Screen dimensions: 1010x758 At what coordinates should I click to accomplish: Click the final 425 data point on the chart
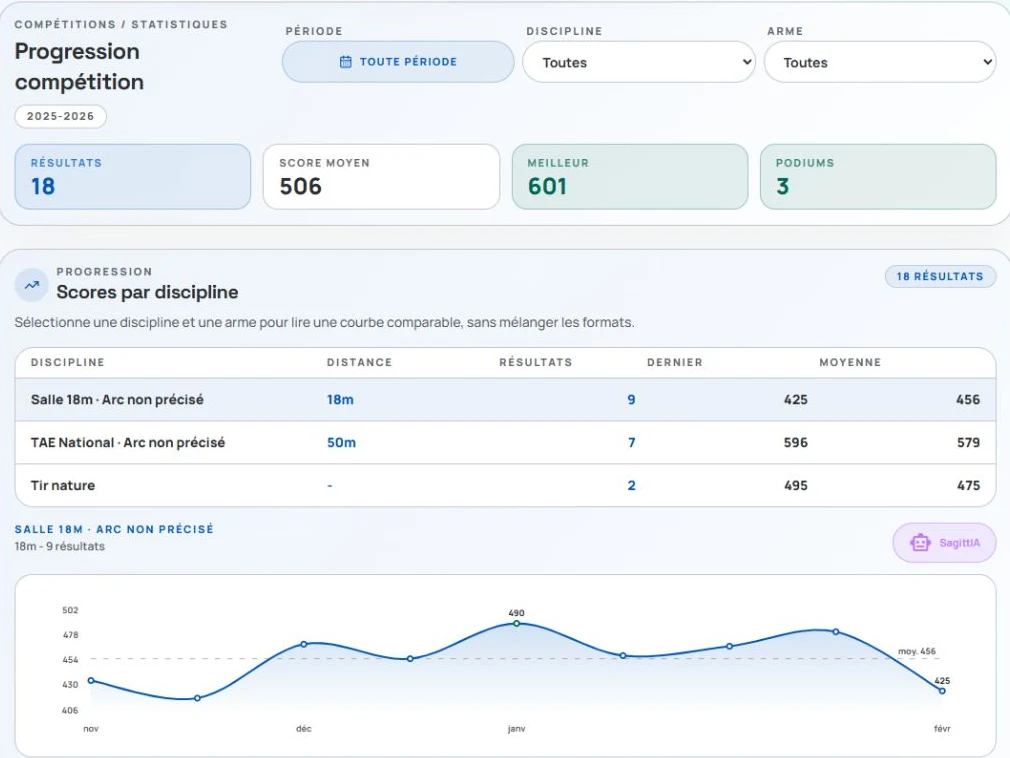click(942, 691)
